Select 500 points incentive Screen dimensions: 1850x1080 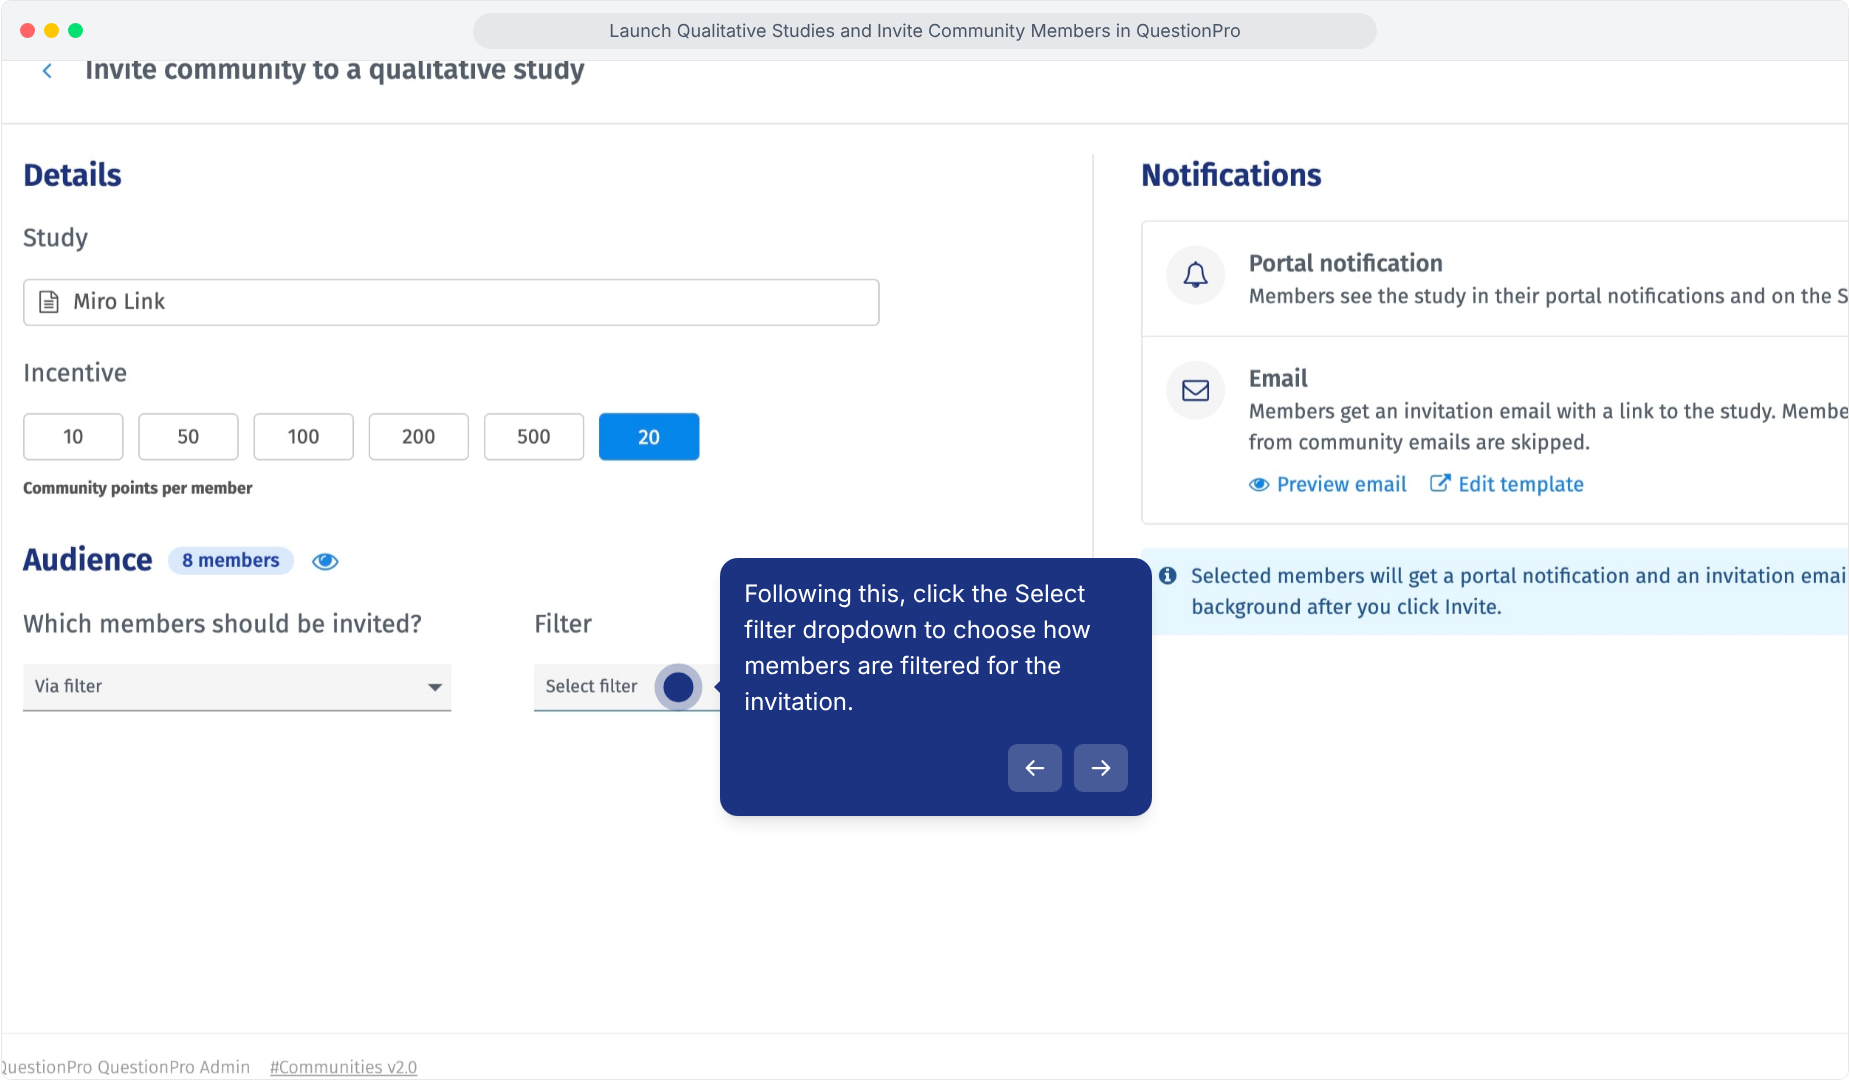pos(534,437)
